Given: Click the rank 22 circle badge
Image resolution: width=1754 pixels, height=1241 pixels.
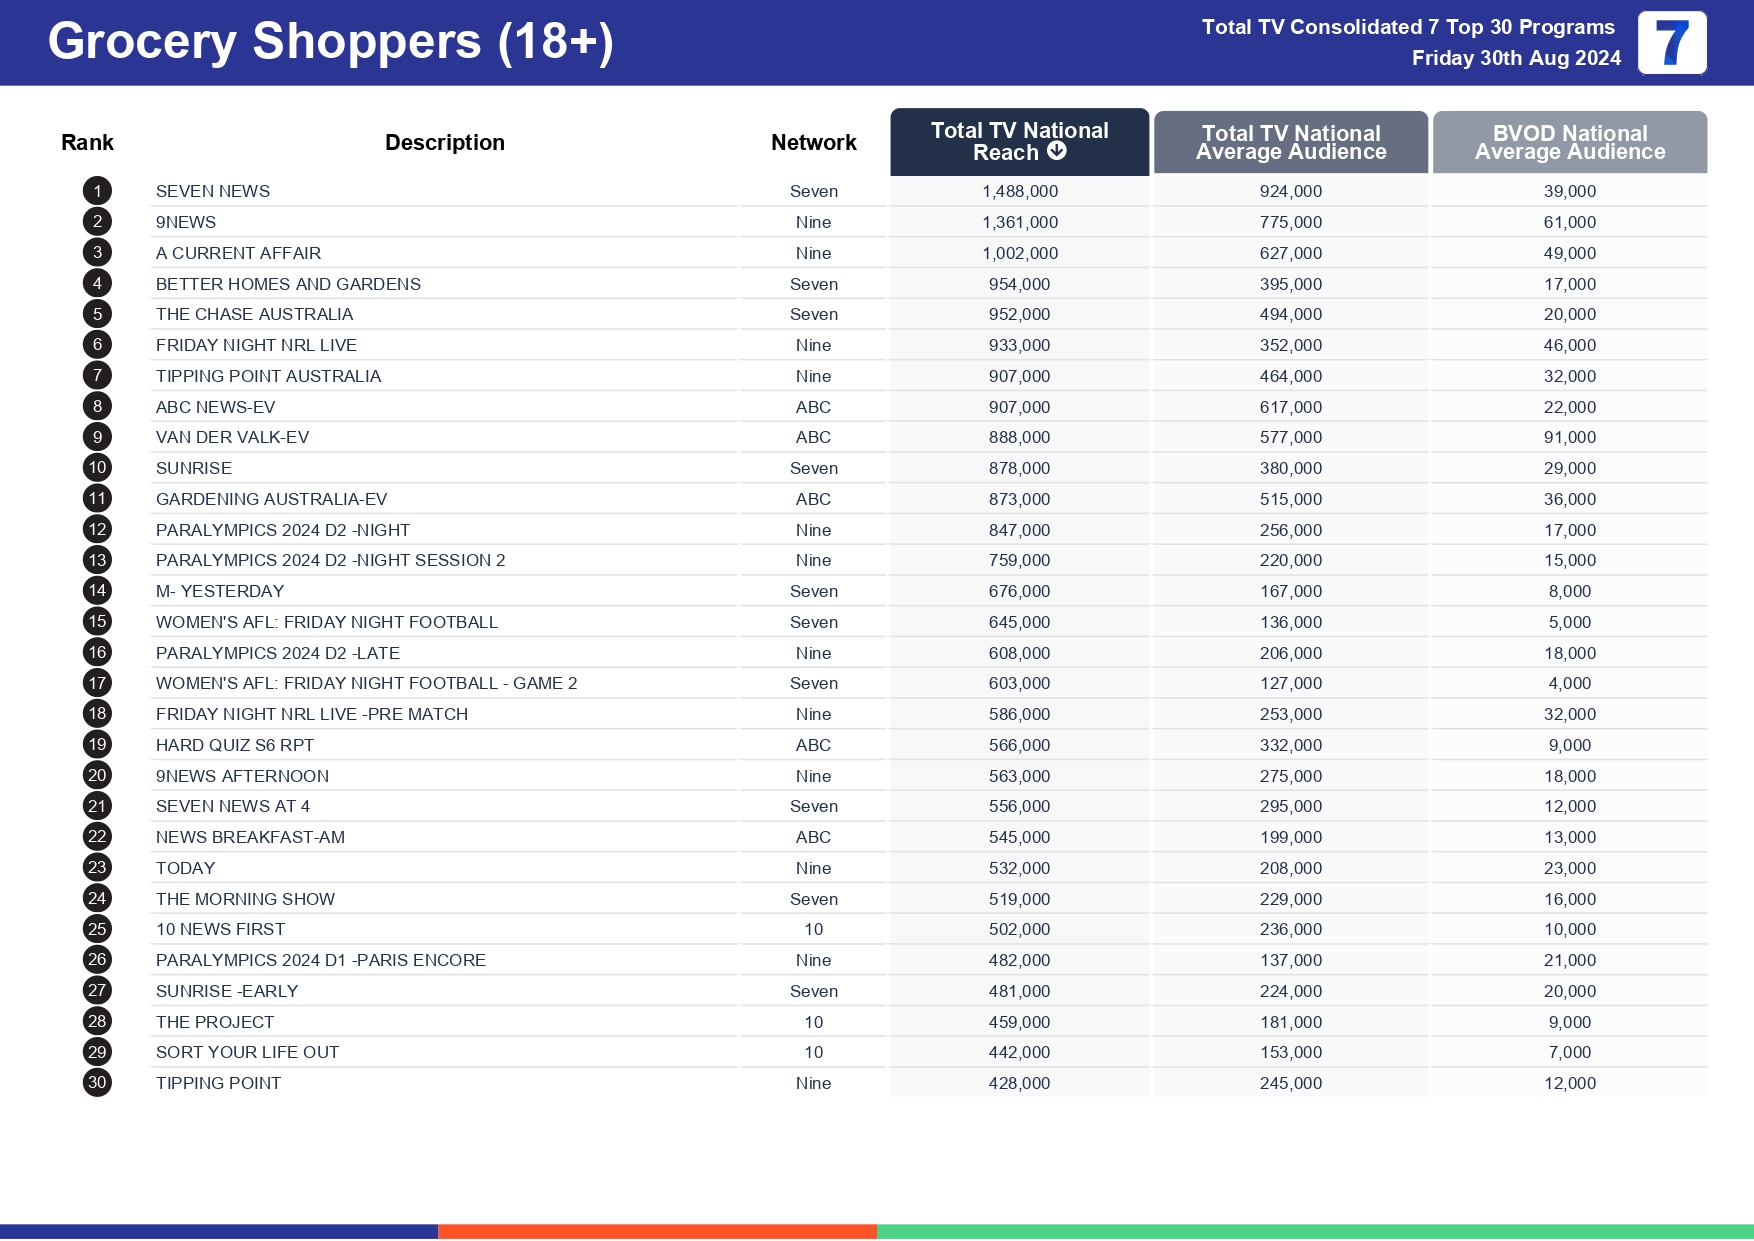Looking at the screenshot, I should [x=97, y=837].
